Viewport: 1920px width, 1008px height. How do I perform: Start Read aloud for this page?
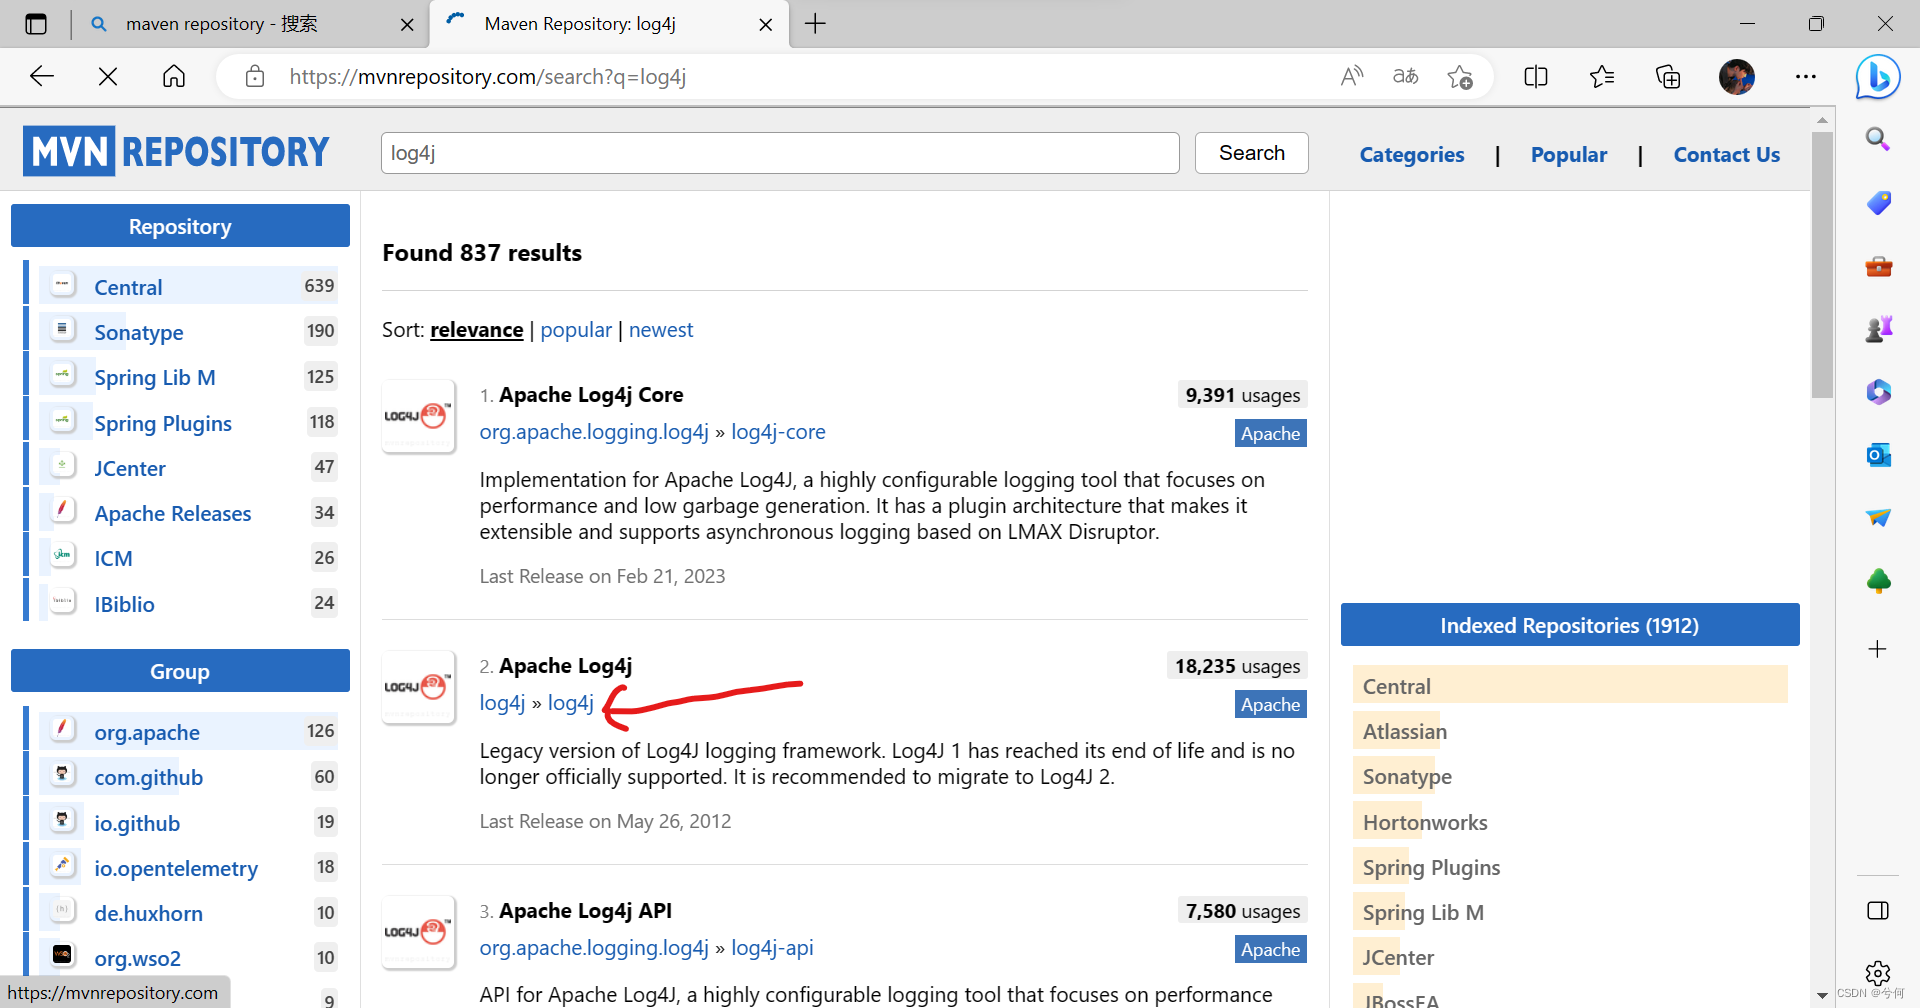point(1352,76)
